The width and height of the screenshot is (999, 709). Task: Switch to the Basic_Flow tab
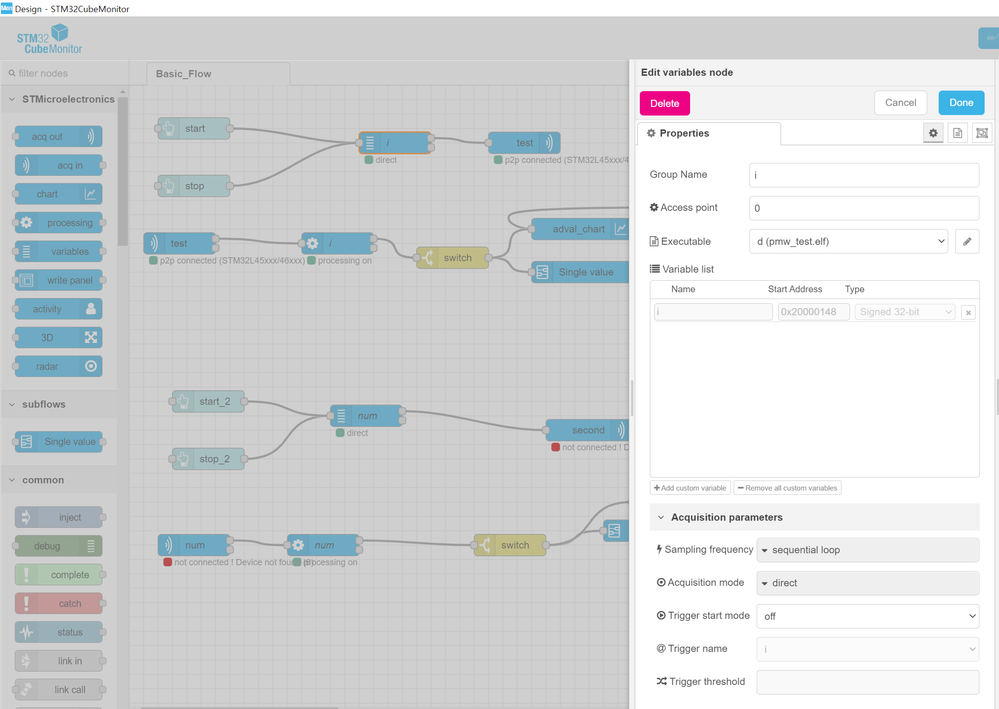click(x=184, y=74)
